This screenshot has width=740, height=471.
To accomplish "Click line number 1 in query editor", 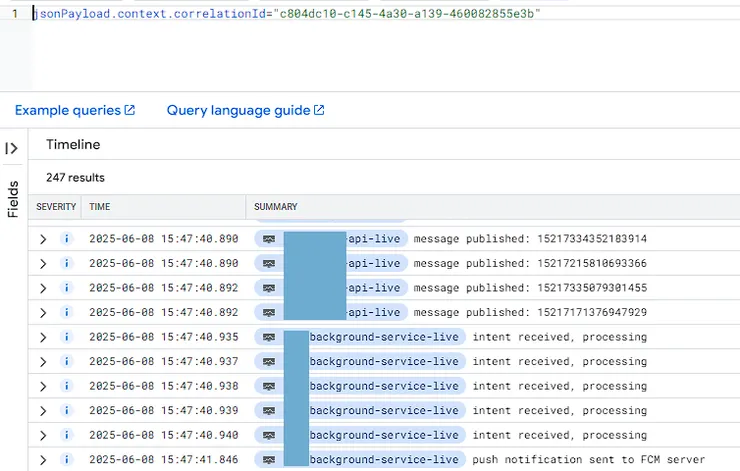I will 15,14.
